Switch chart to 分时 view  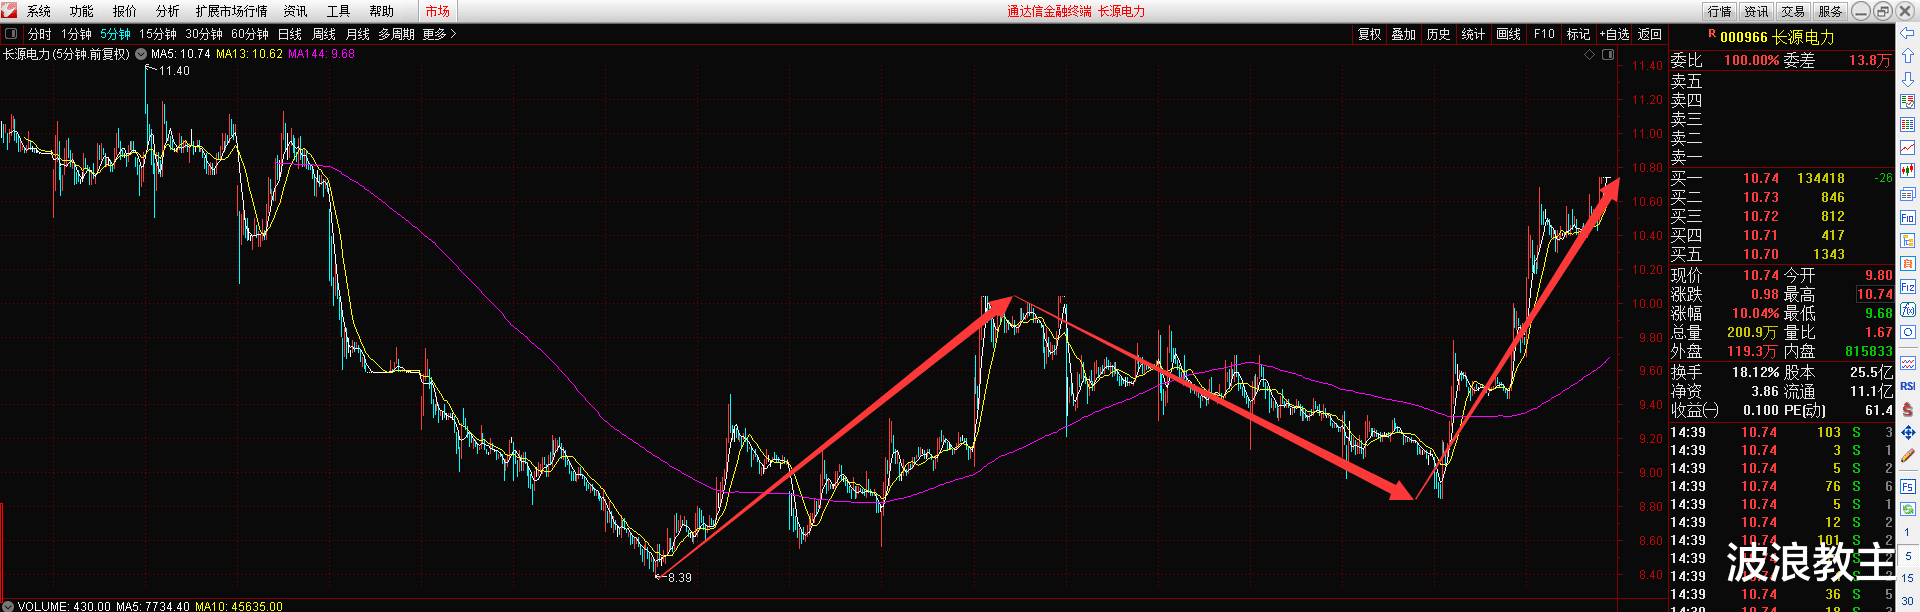40,34
